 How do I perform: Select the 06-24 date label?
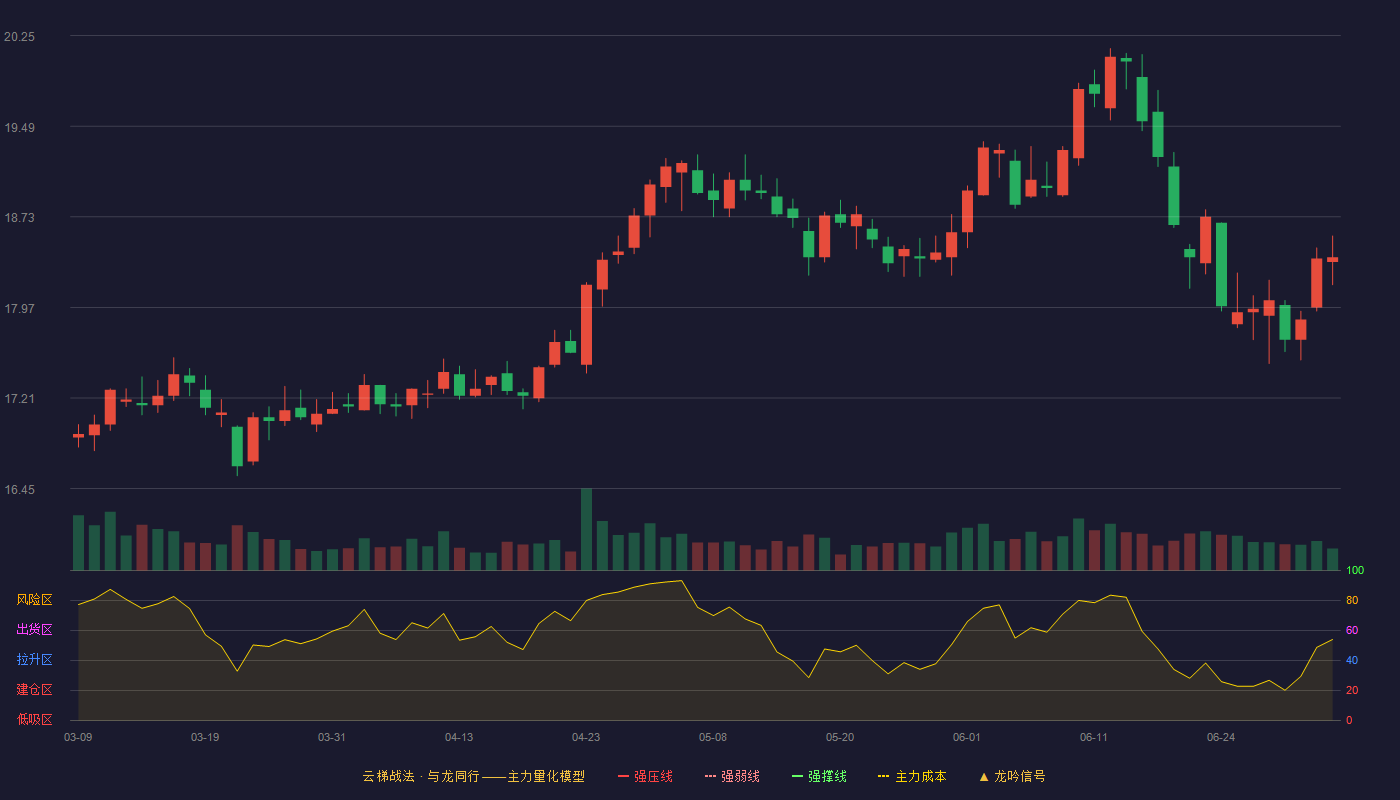click(x=1221, y=737)
